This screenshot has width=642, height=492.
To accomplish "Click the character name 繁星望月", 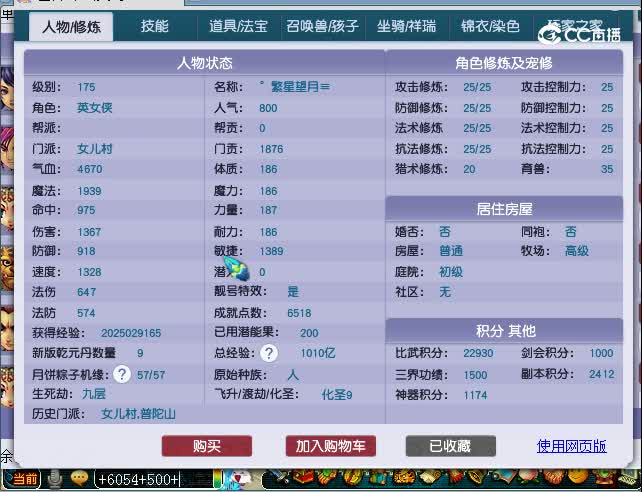I will (x=300, y=87).
